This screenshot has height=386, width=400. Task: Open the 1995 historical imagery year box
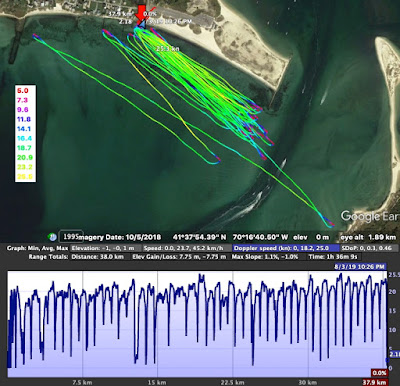click(71, 236)
